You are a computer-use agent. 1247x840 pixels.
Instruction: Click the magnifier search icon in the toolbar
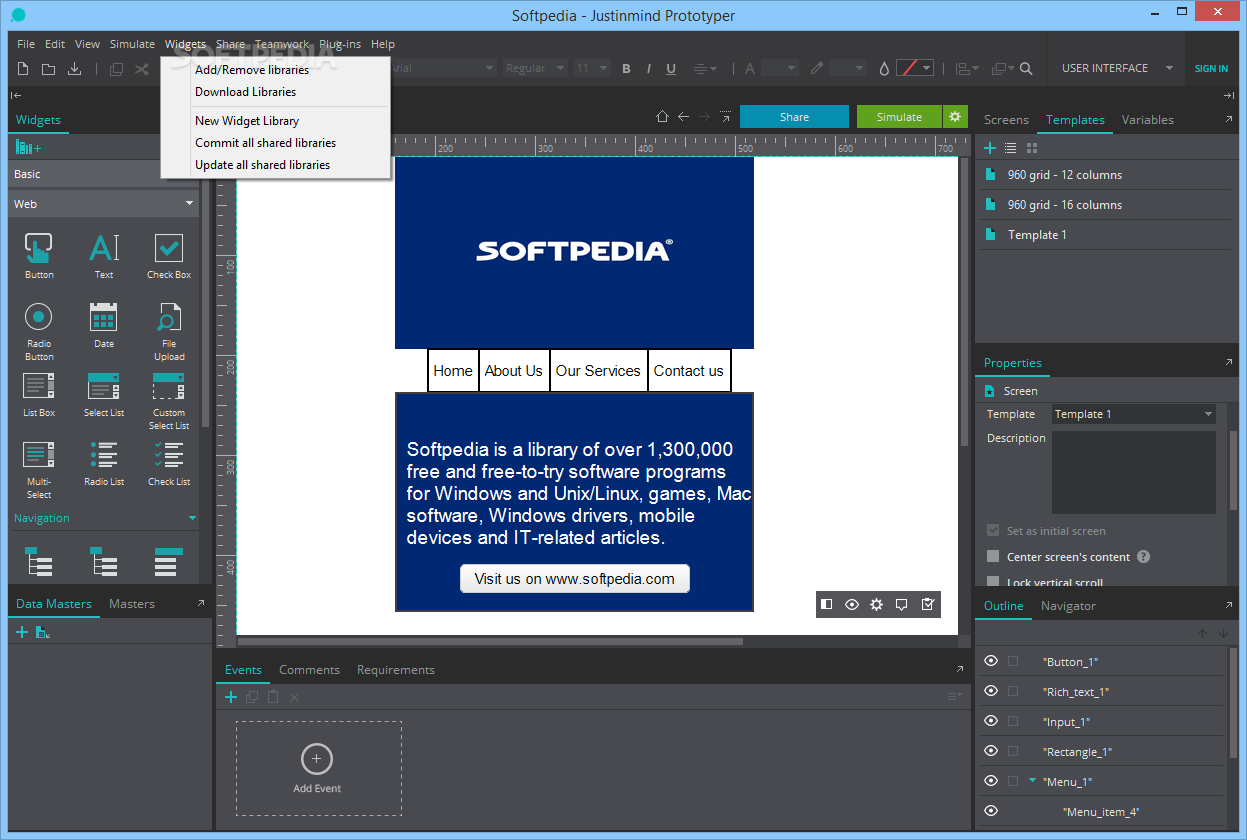coord(1026,69)
